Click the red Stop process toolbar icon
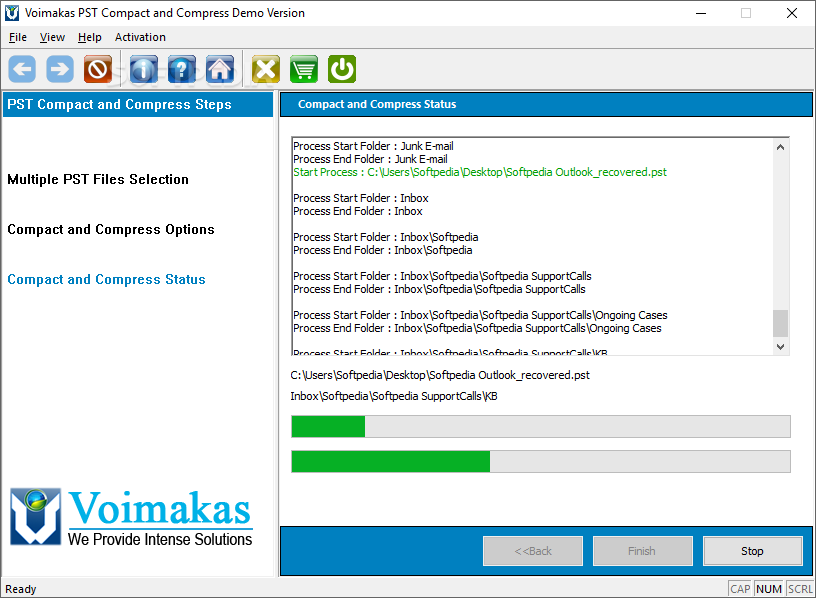The image size is (816, 598). coord(98,69)
